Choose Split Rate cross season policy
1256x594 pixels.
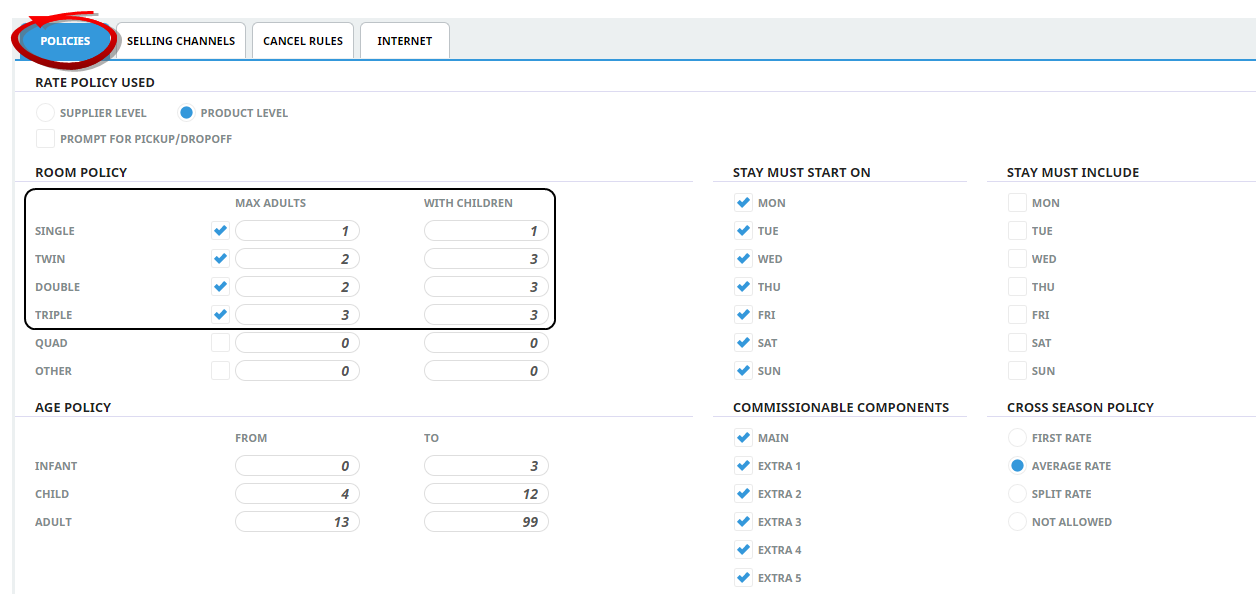(x=1017, y=494)
